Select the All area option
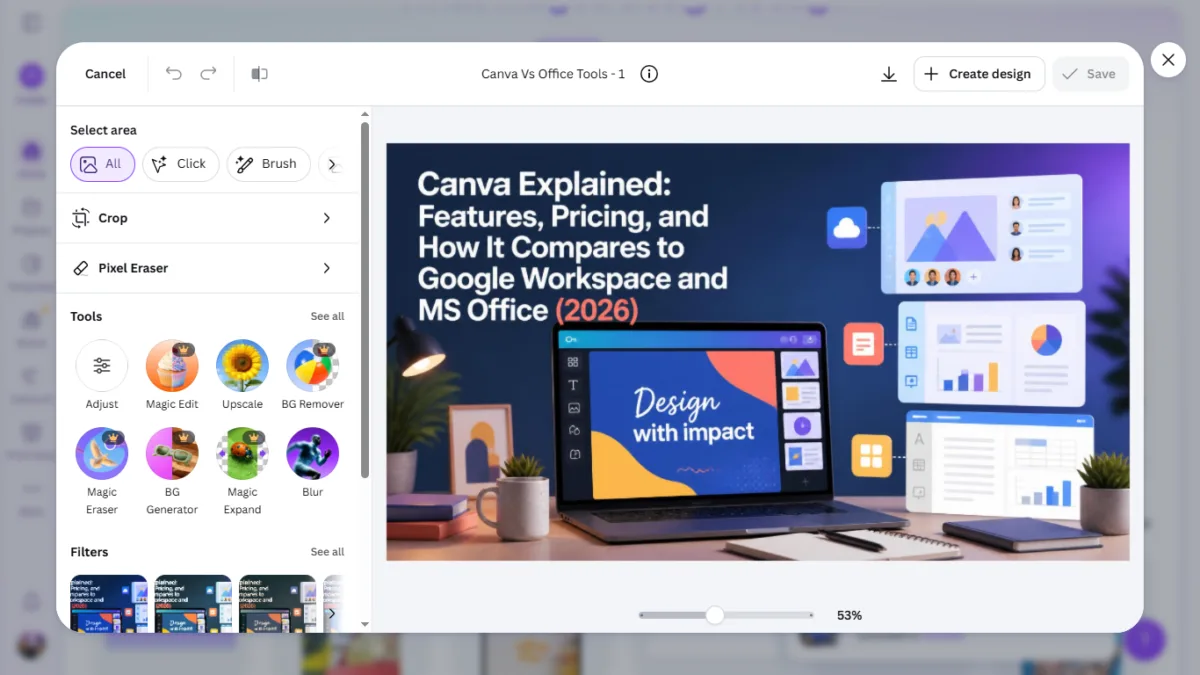This screenshot has width=1200, height=675. click(102, 164)
